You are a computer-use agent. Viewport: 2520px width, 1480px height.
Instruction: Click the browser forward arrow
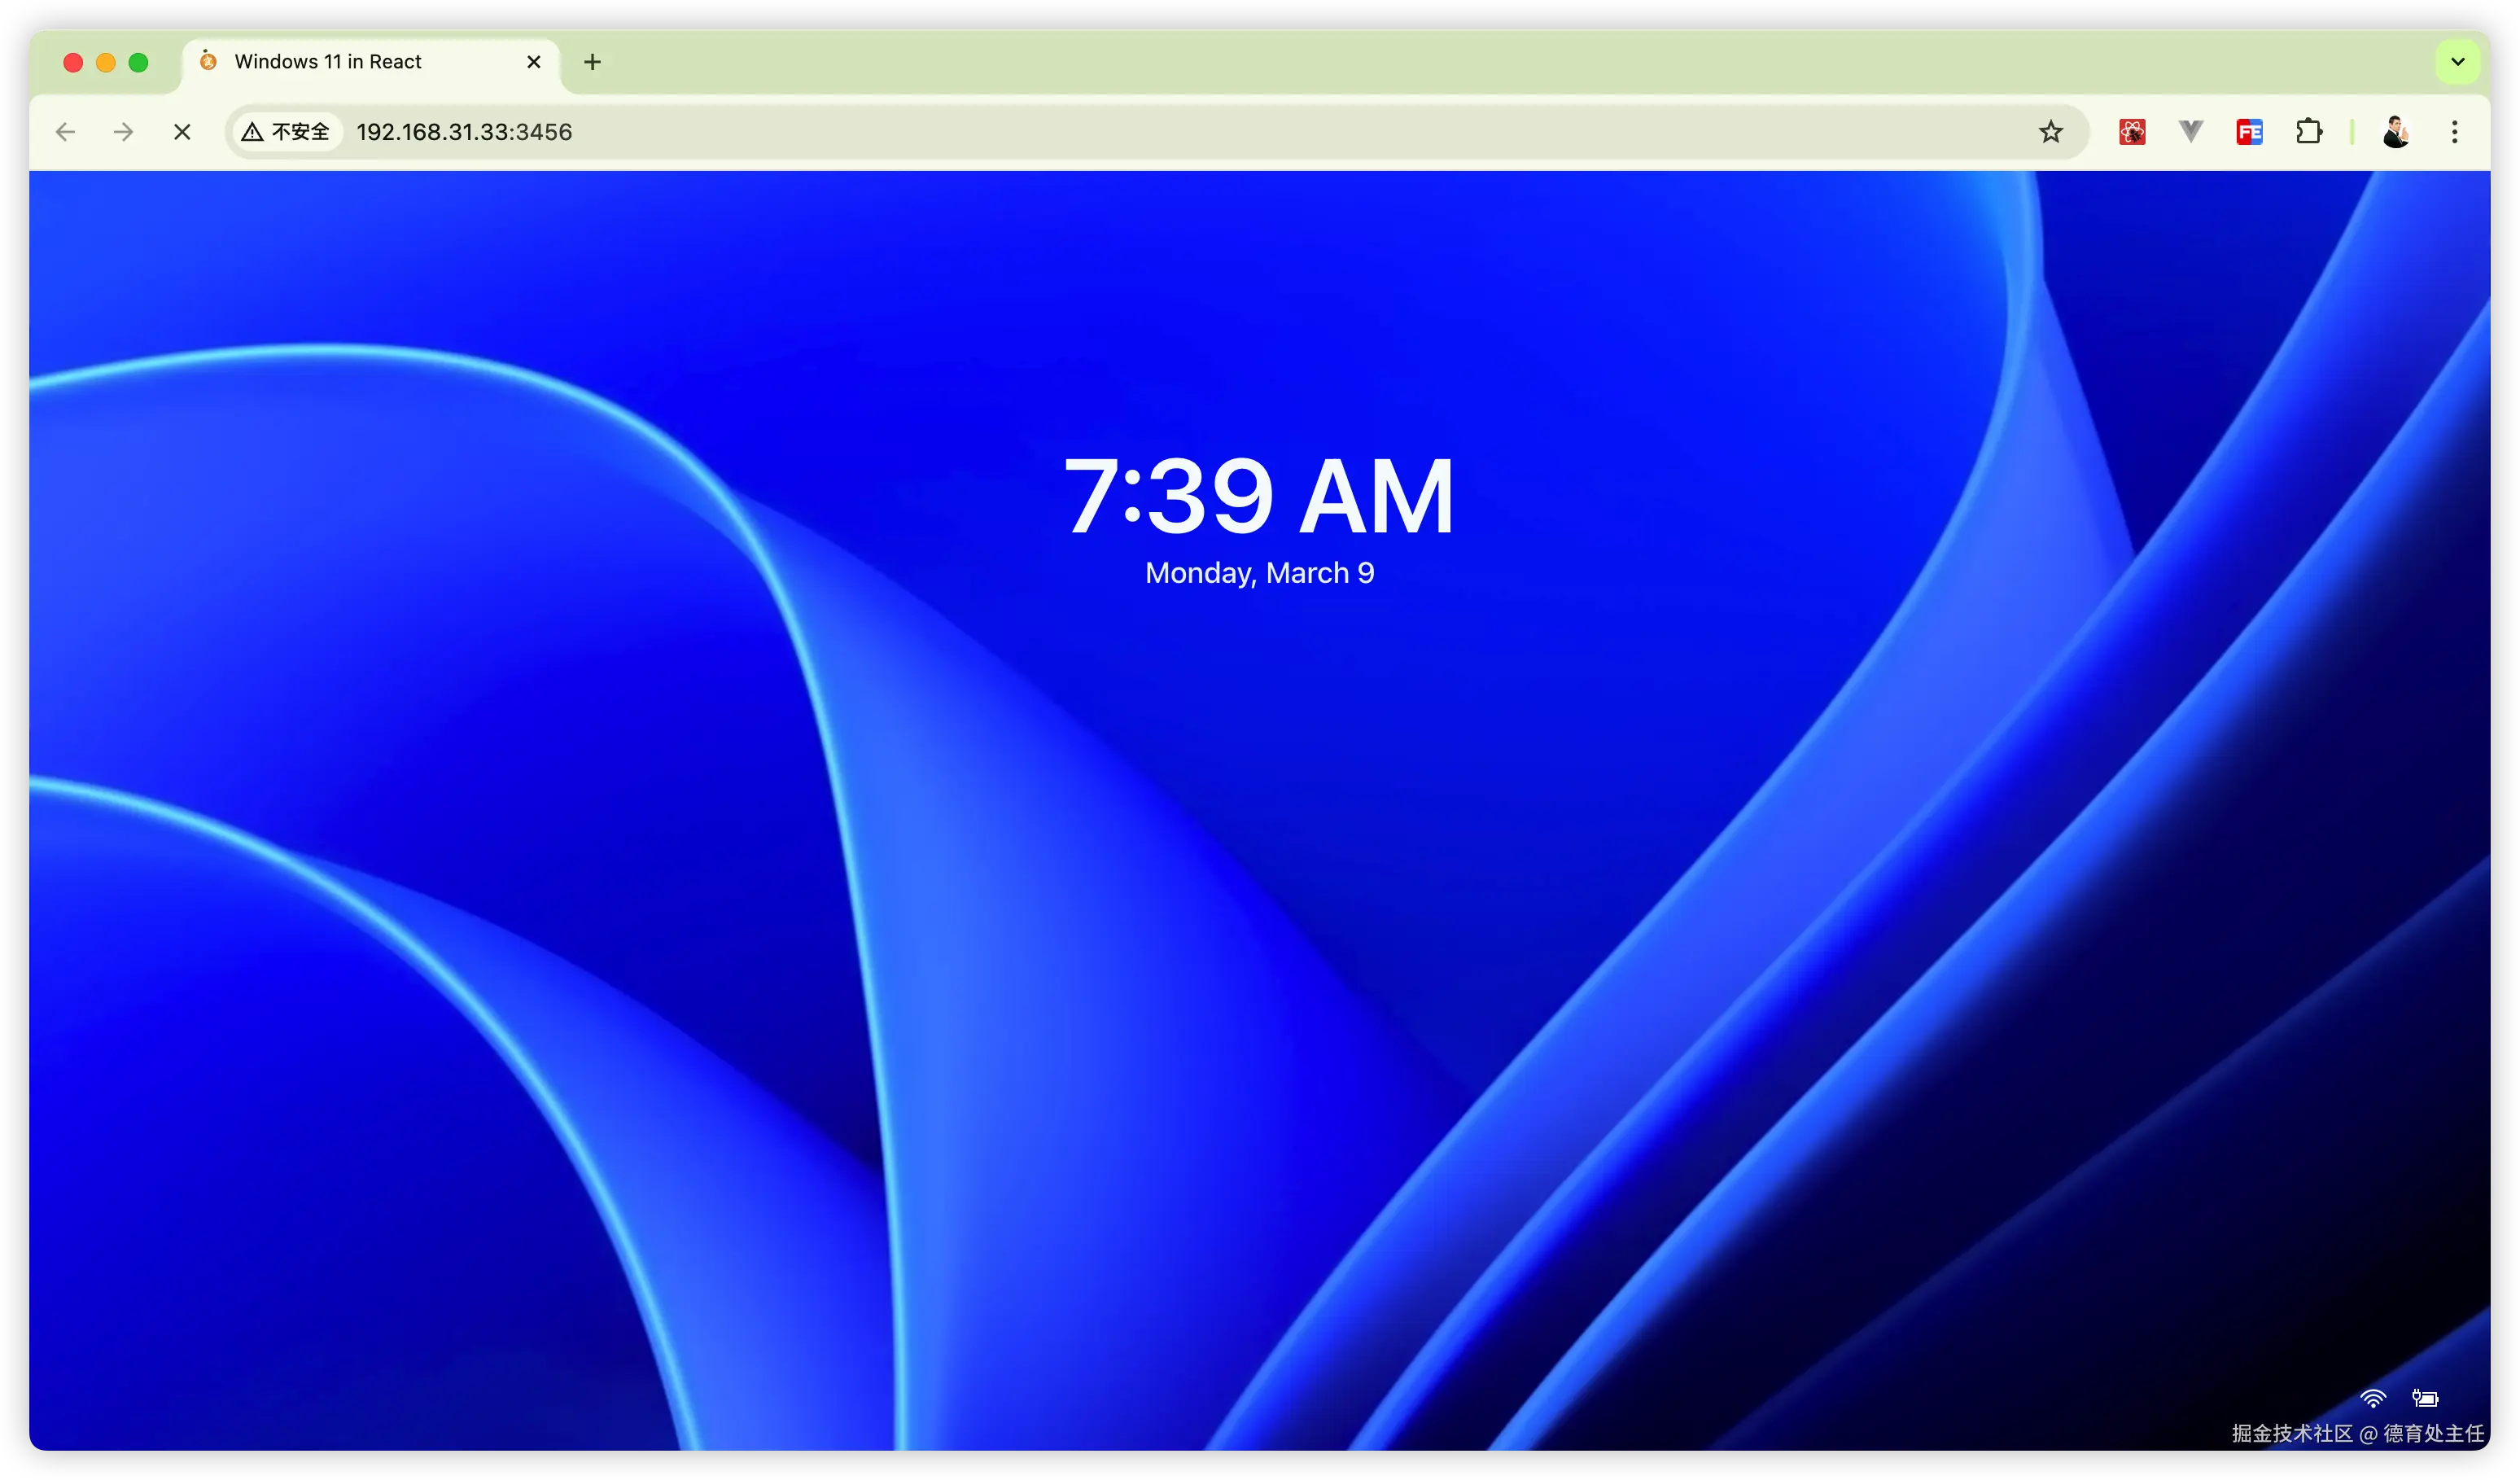click(123, 132)
